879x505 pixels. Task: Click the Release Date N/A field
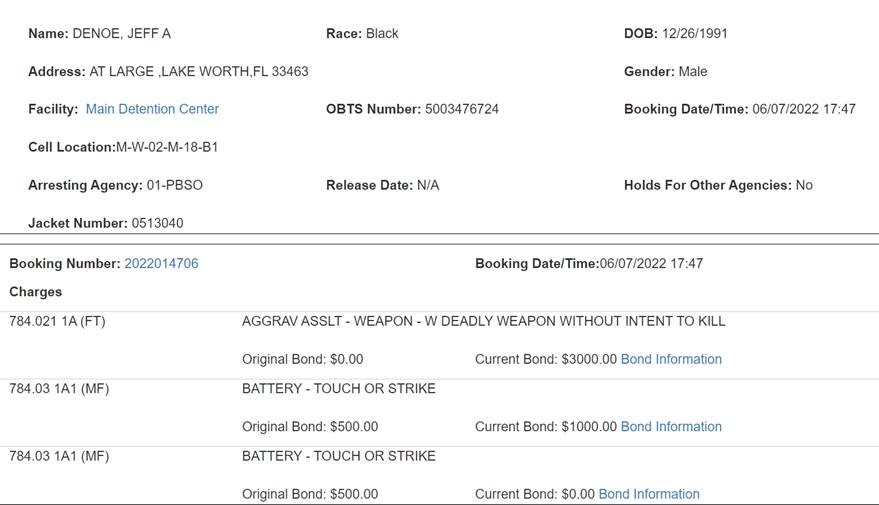[x=382, y=185]
